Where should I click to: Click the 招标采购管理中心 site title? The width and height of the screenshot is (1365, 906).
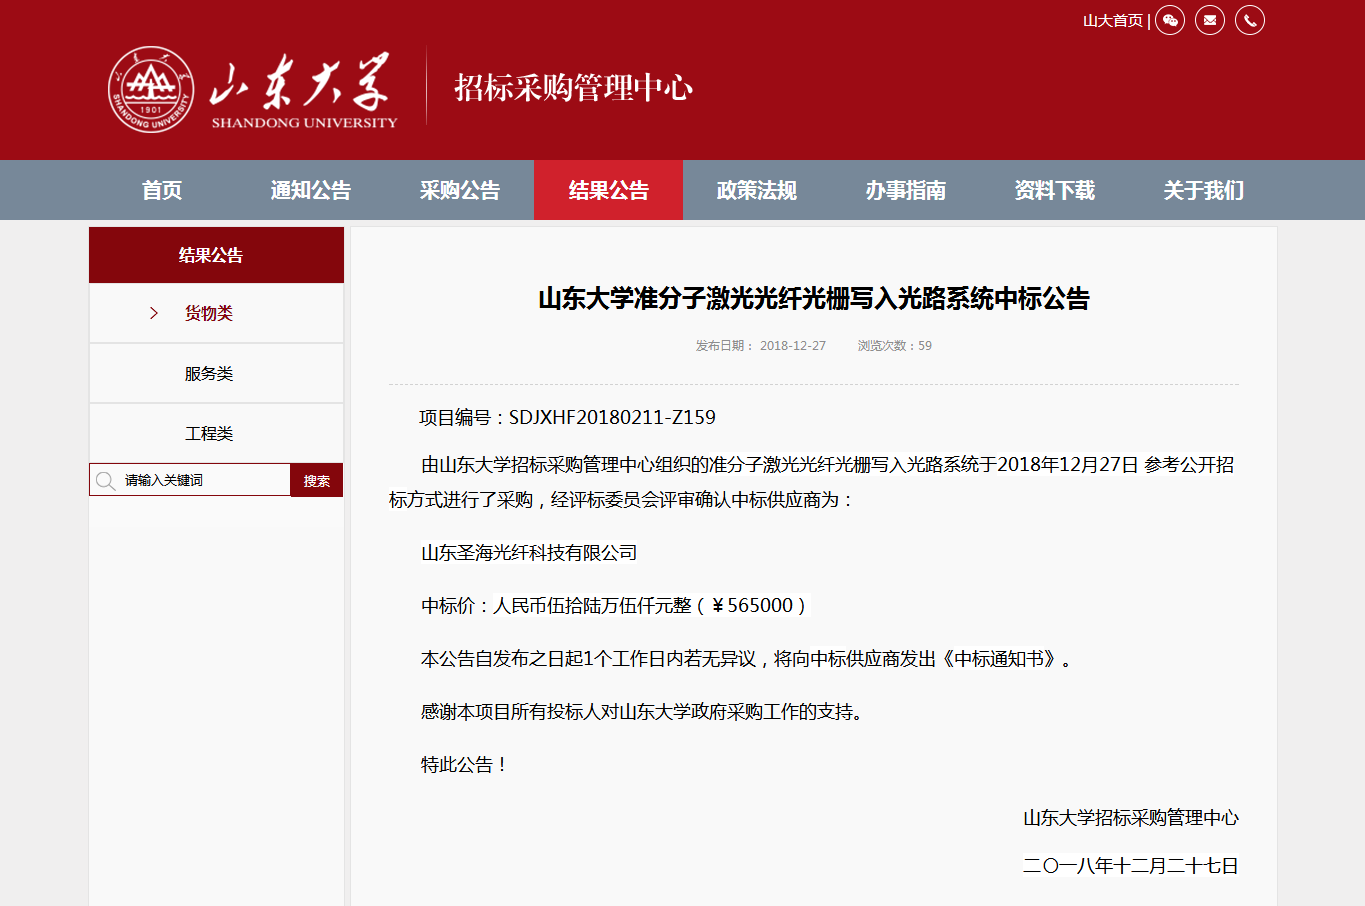pos(573,88)
